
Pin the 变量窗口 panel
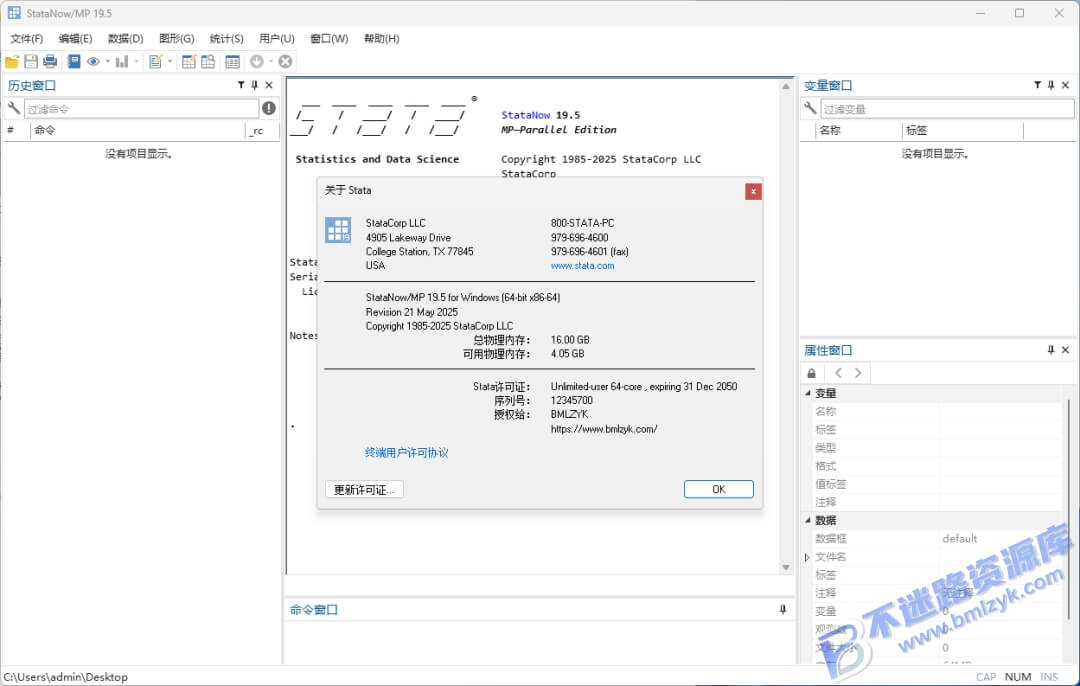[x=1051, y=85]
